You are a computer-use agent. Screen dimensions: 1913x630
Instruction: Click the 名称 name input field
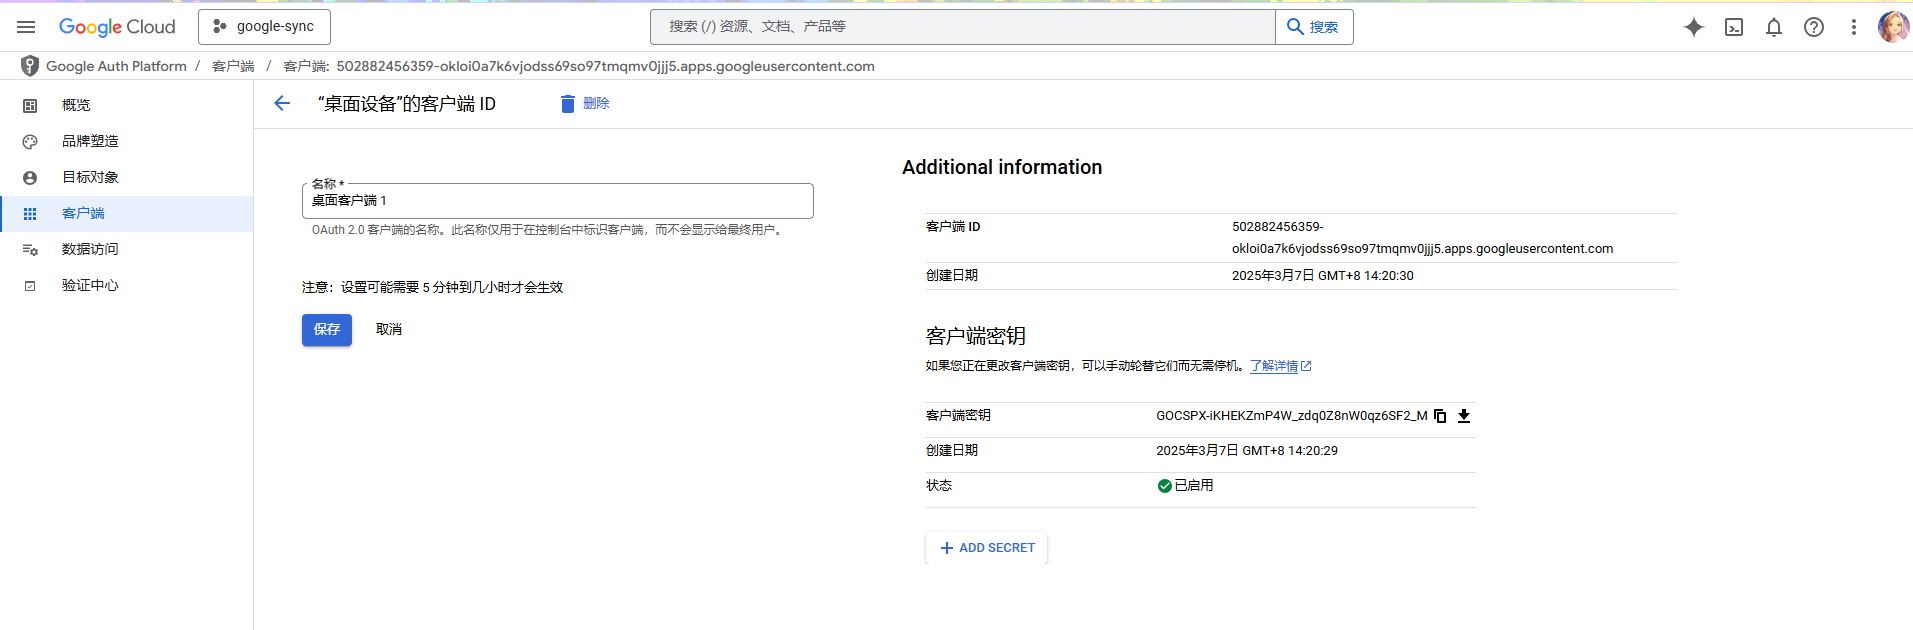pyautogui.click(x=557, y=200)
